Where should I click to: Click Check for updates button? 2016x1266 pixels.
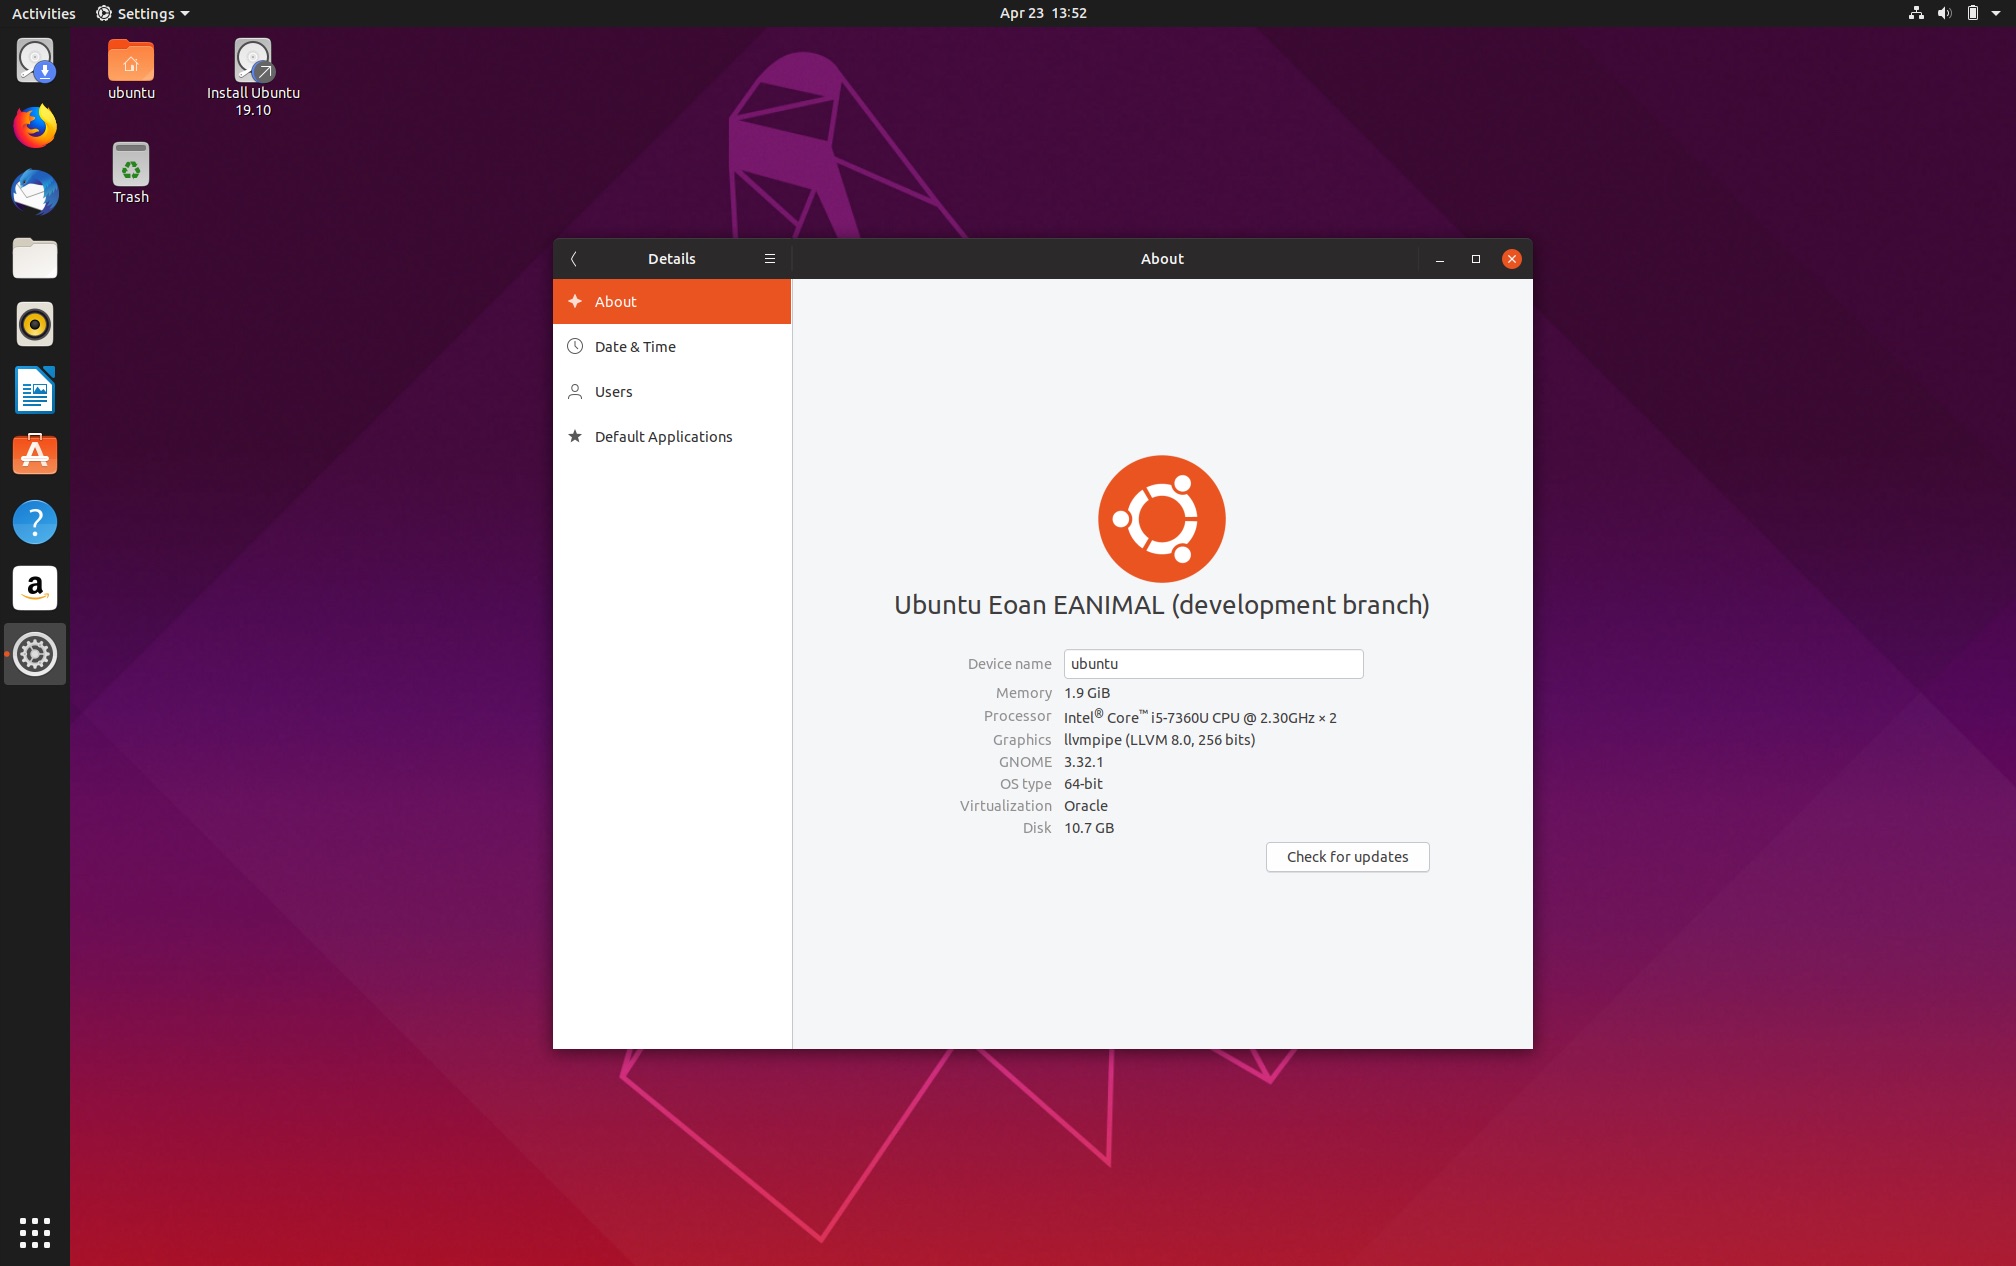pos(1347,856)
